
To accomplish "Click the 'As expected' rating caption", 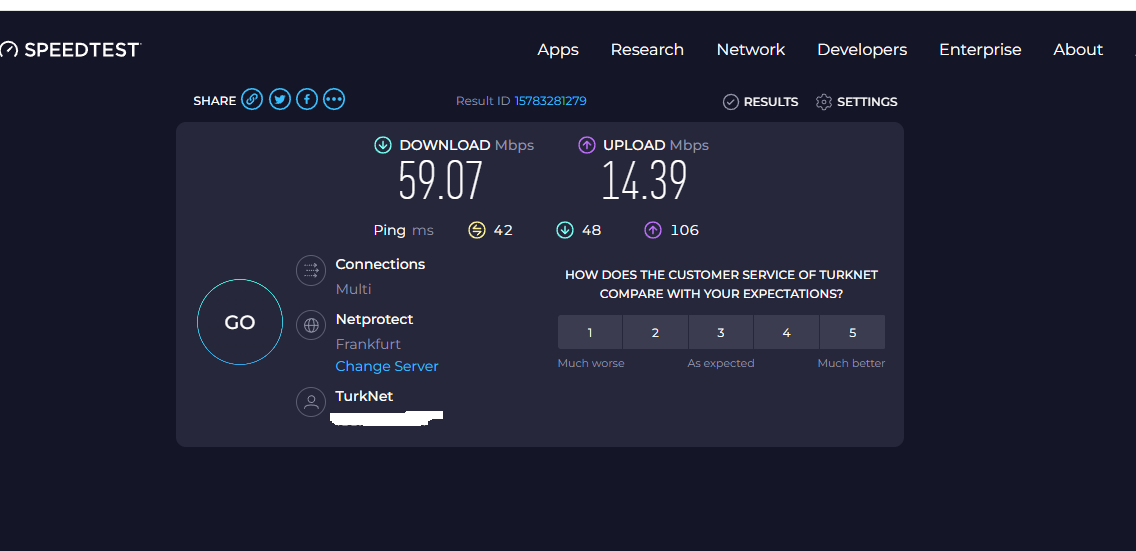I will [721, 363].
